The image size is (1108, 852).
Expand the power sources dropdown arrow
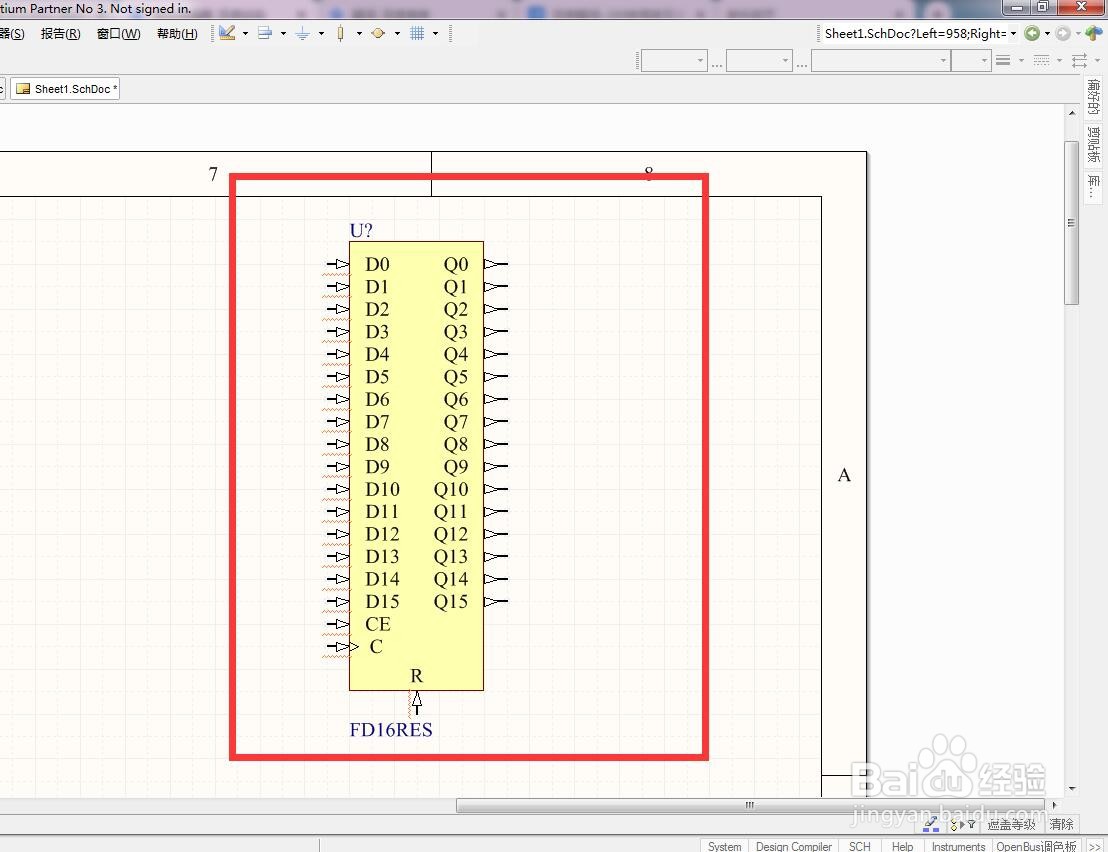click(x=322, y=33)
